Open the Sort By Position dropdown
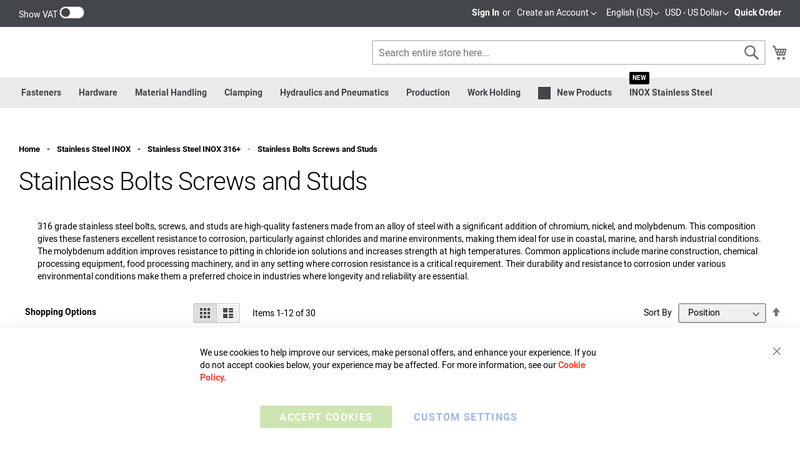The height and width of the screenshot is (450, 800). [x=721, y=313]
